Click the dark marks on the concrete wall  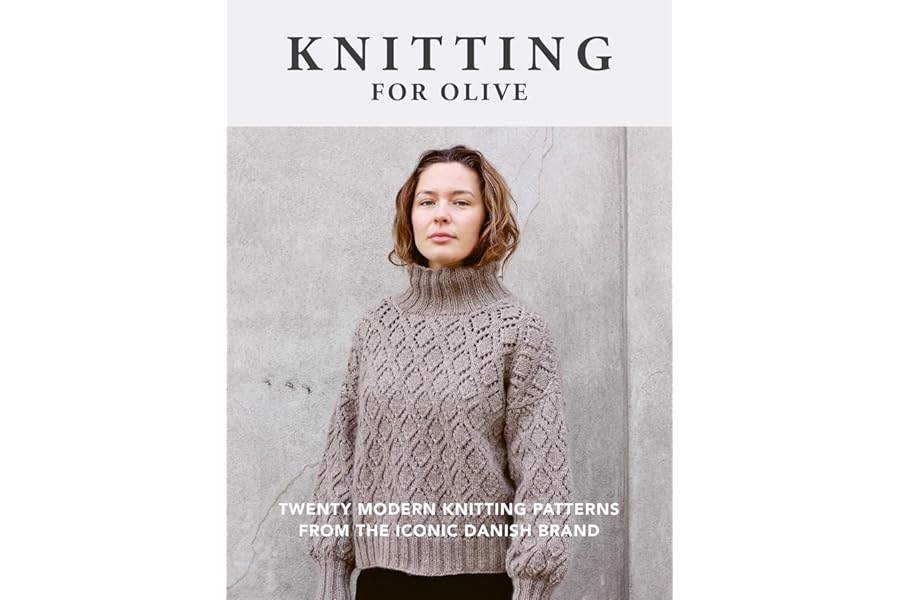287,385
